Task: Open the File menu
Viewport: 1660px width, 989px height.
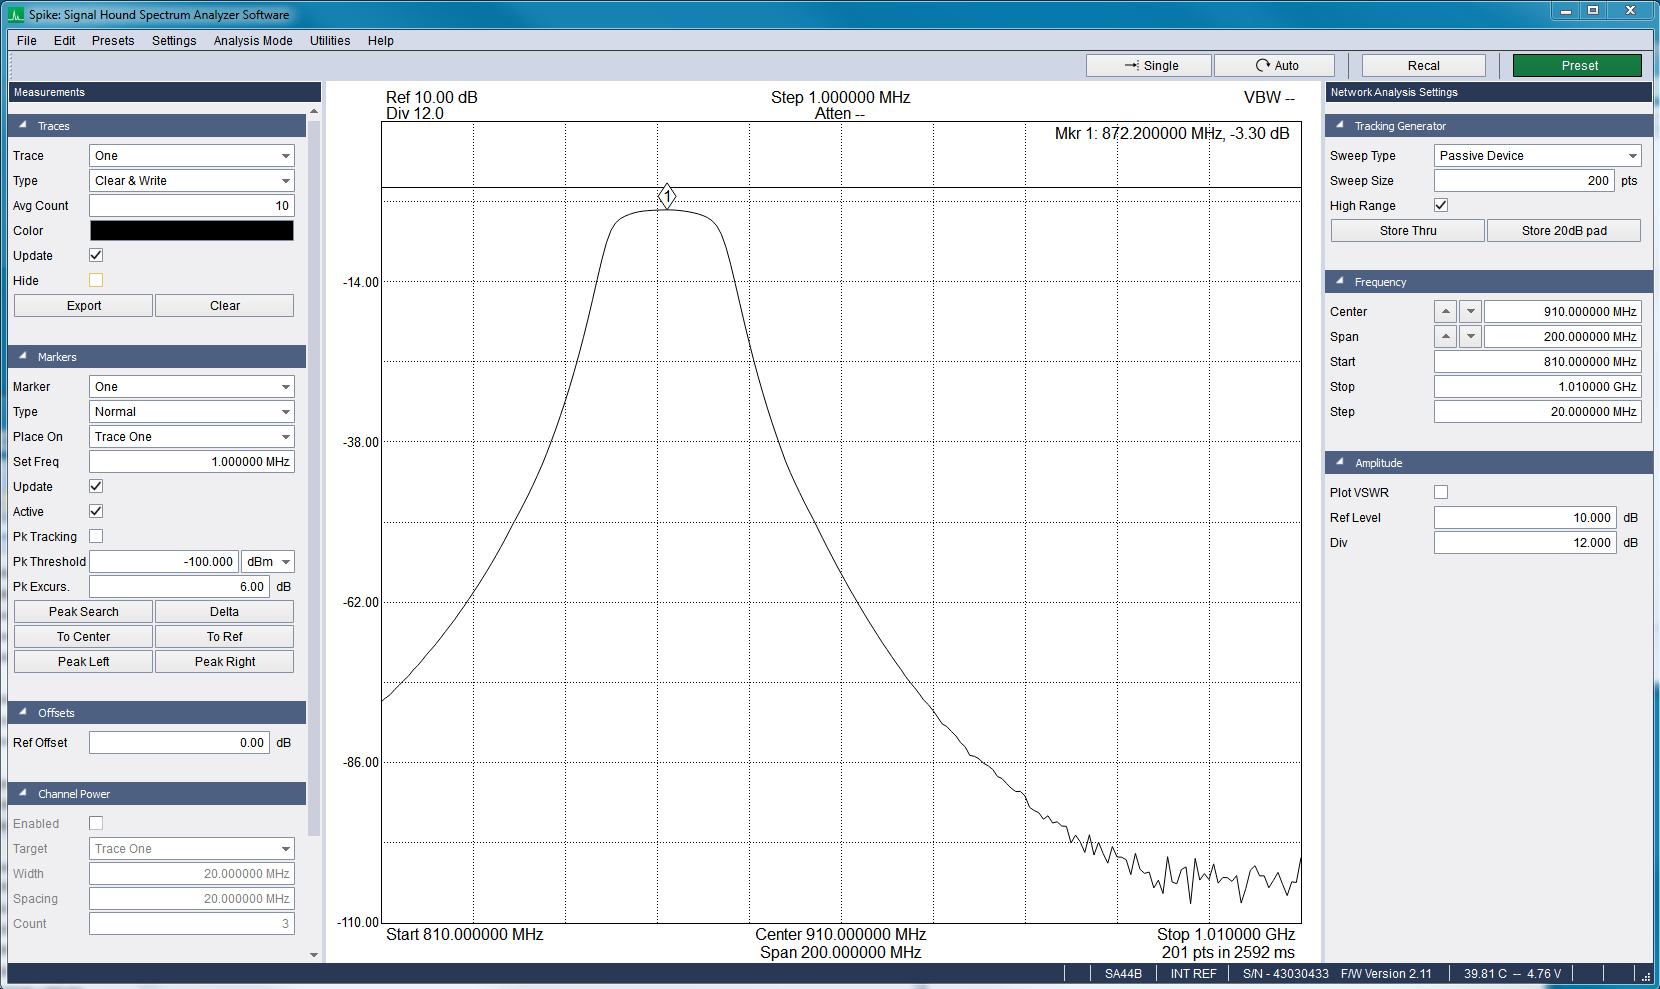Action: (x=27, y=41)
